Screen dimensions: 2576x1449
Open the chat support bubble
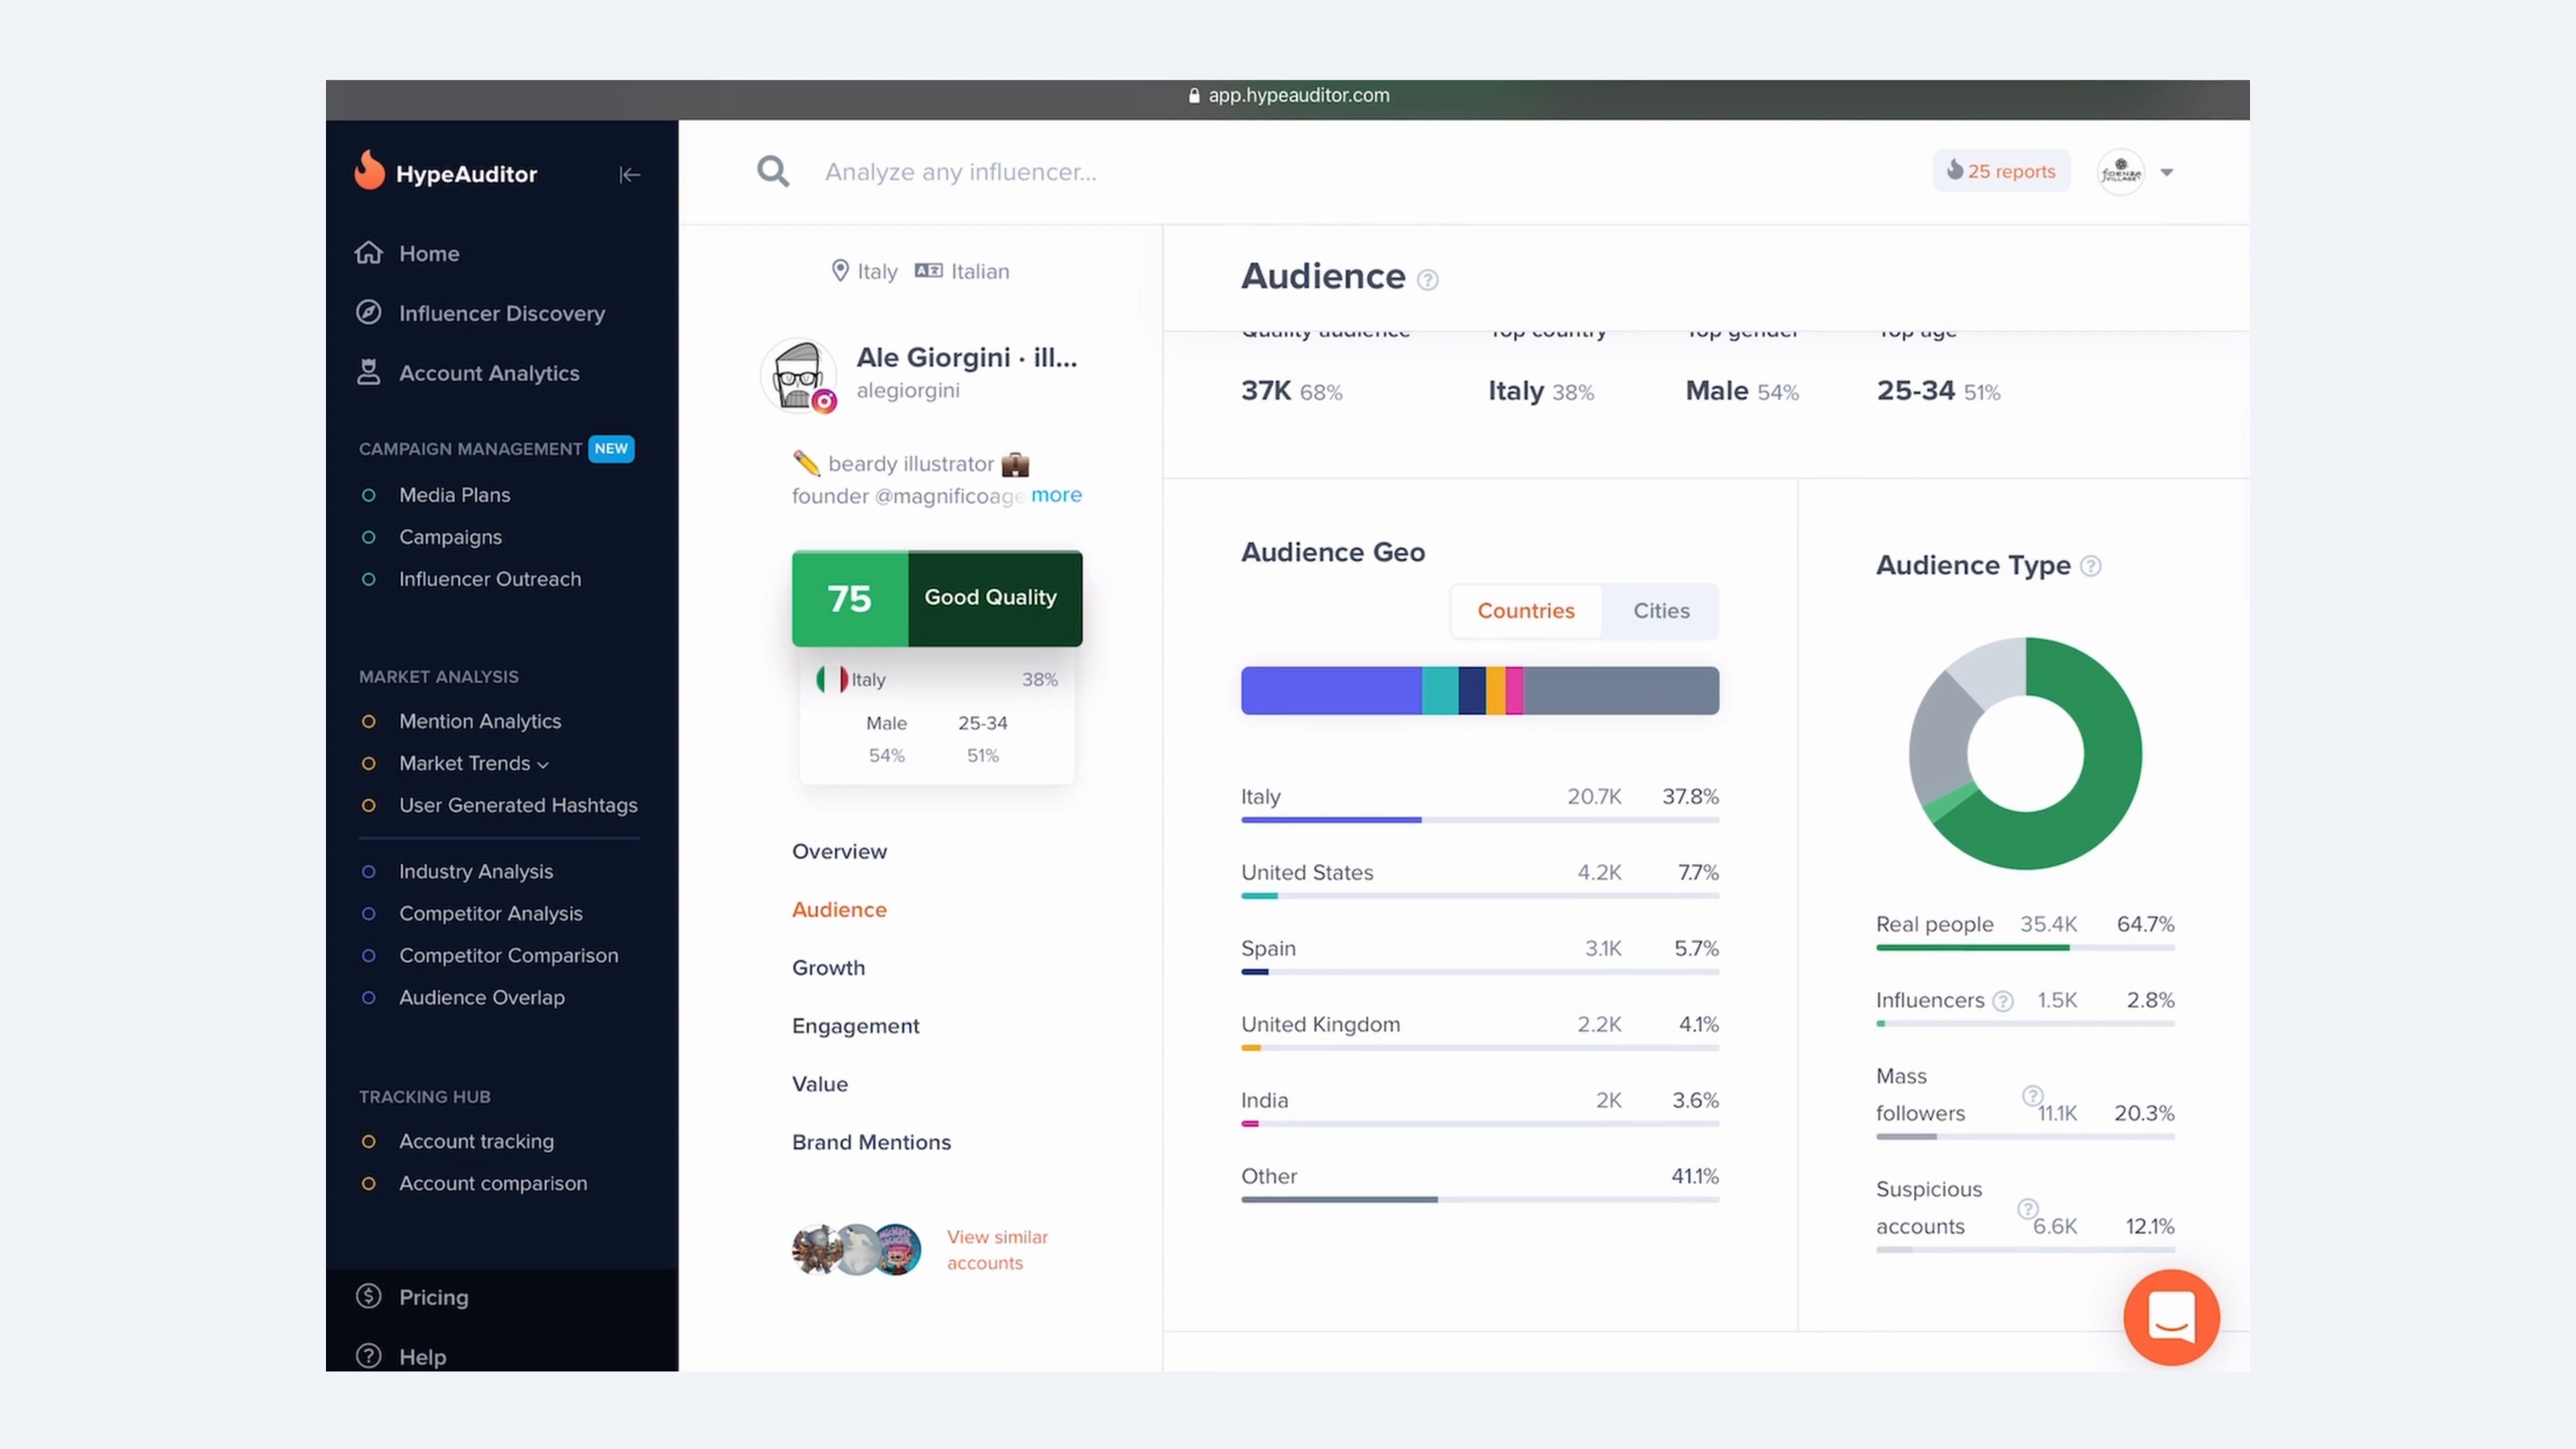click(x=2171, y=1317)
